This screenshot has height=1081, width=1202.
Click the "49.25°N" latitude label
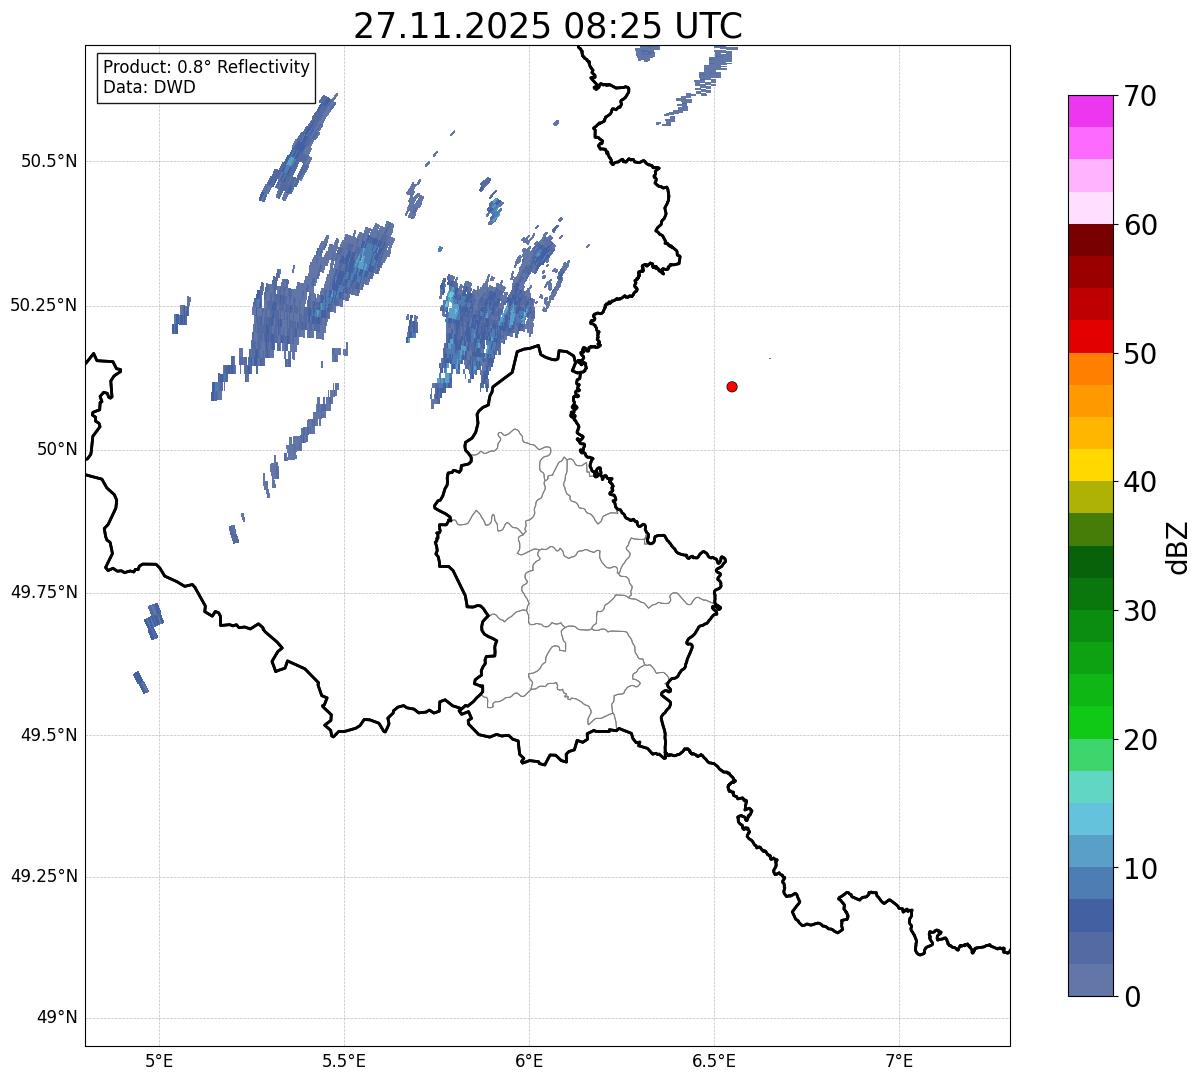point(44,877)
